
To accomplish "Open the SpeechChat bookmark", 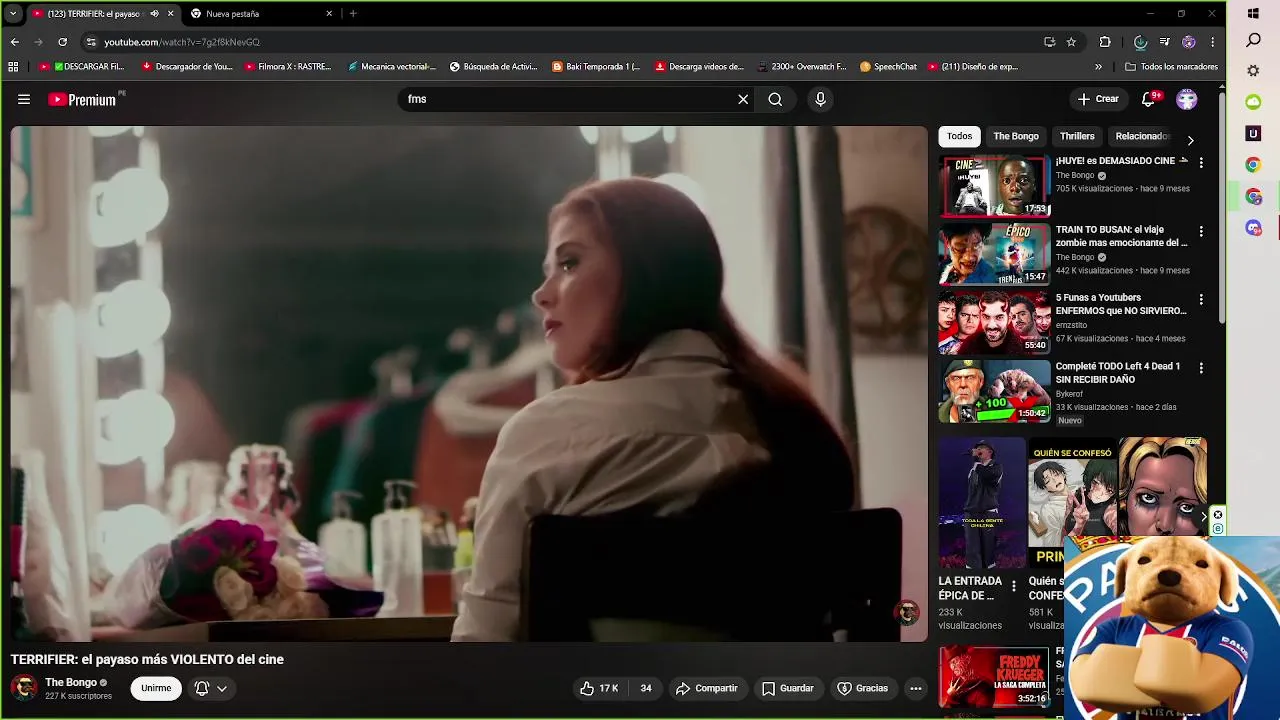I will [888, 67].
